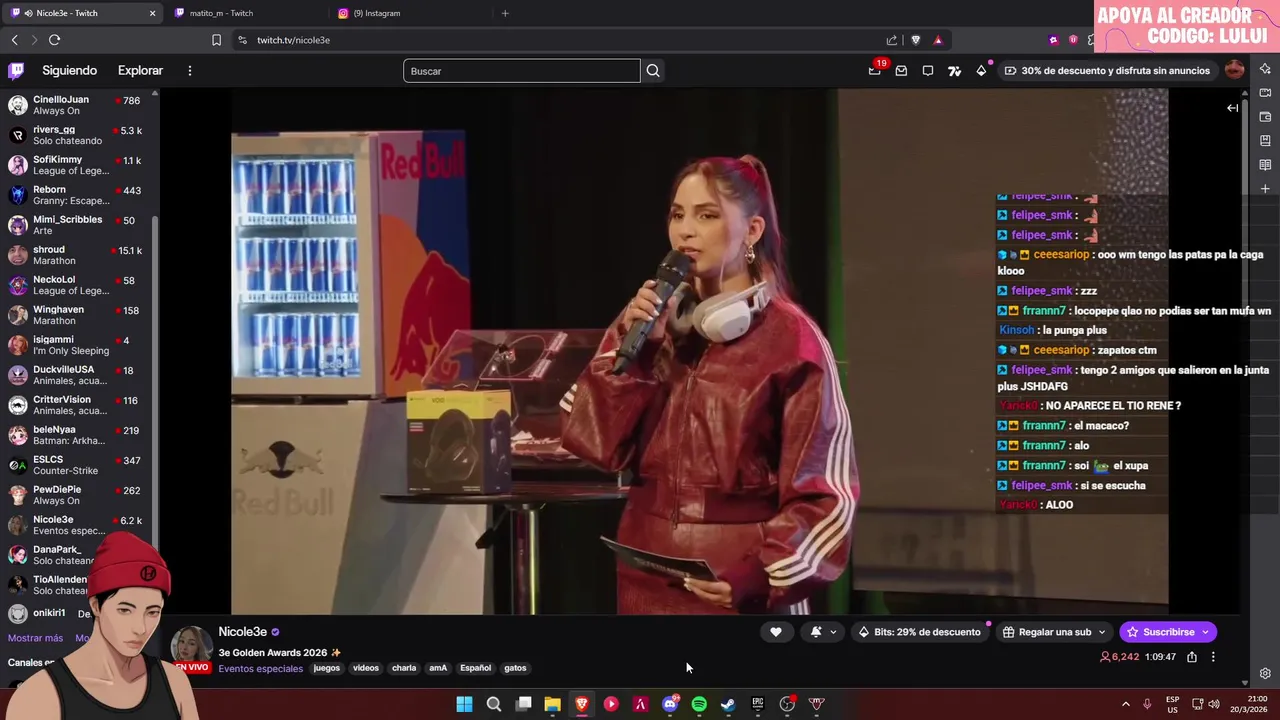Image resolution: width=1280 pixels, height=720 pixels.
Task: Go back to the previous page
Action: click(x=14, y=40)
